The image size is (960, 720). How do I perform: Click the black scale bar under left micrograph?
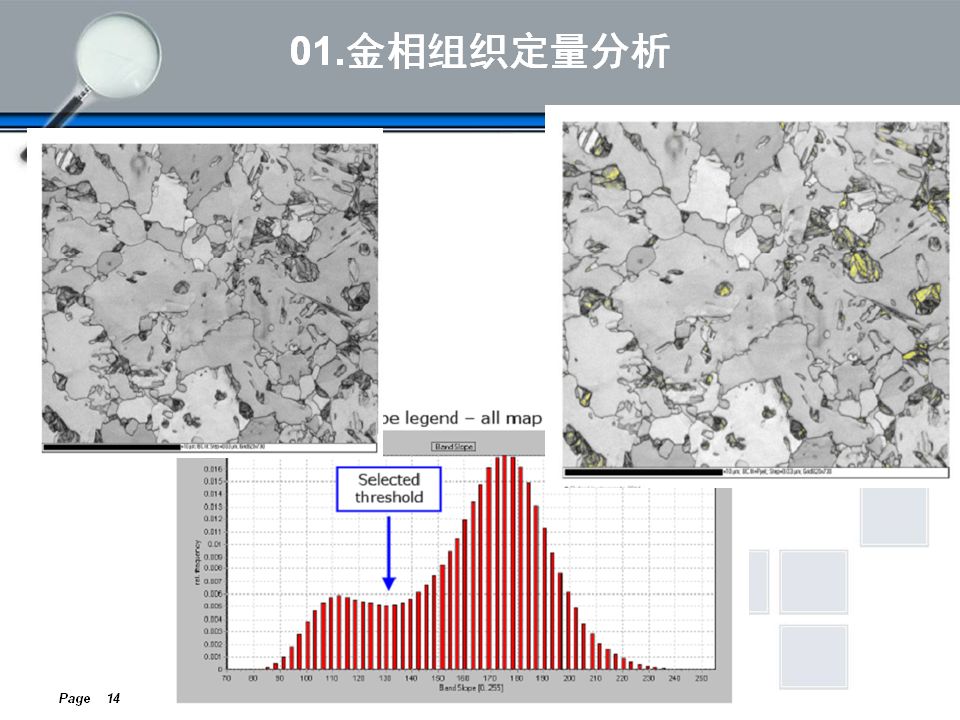click(x=111, y=446)
